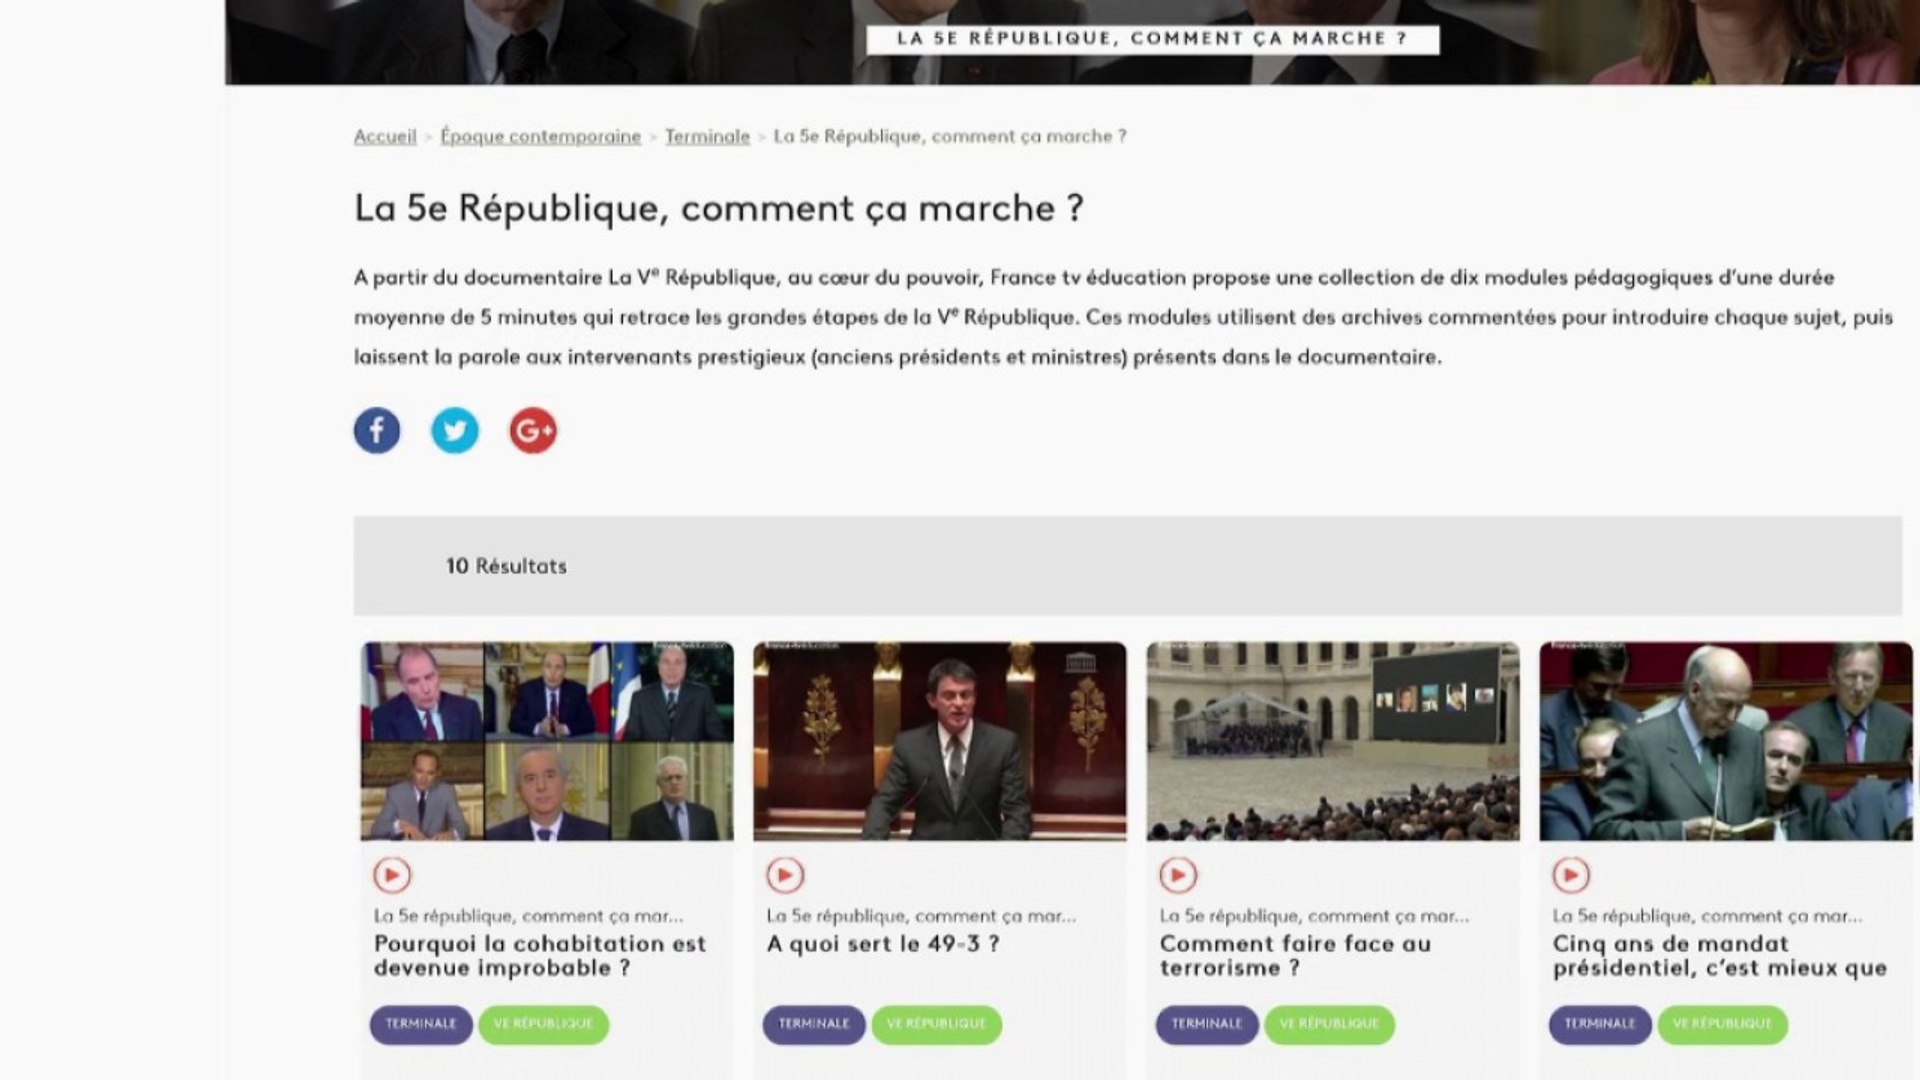Navigate to Terminale breadcrumb link

click(x=707, y=137)
